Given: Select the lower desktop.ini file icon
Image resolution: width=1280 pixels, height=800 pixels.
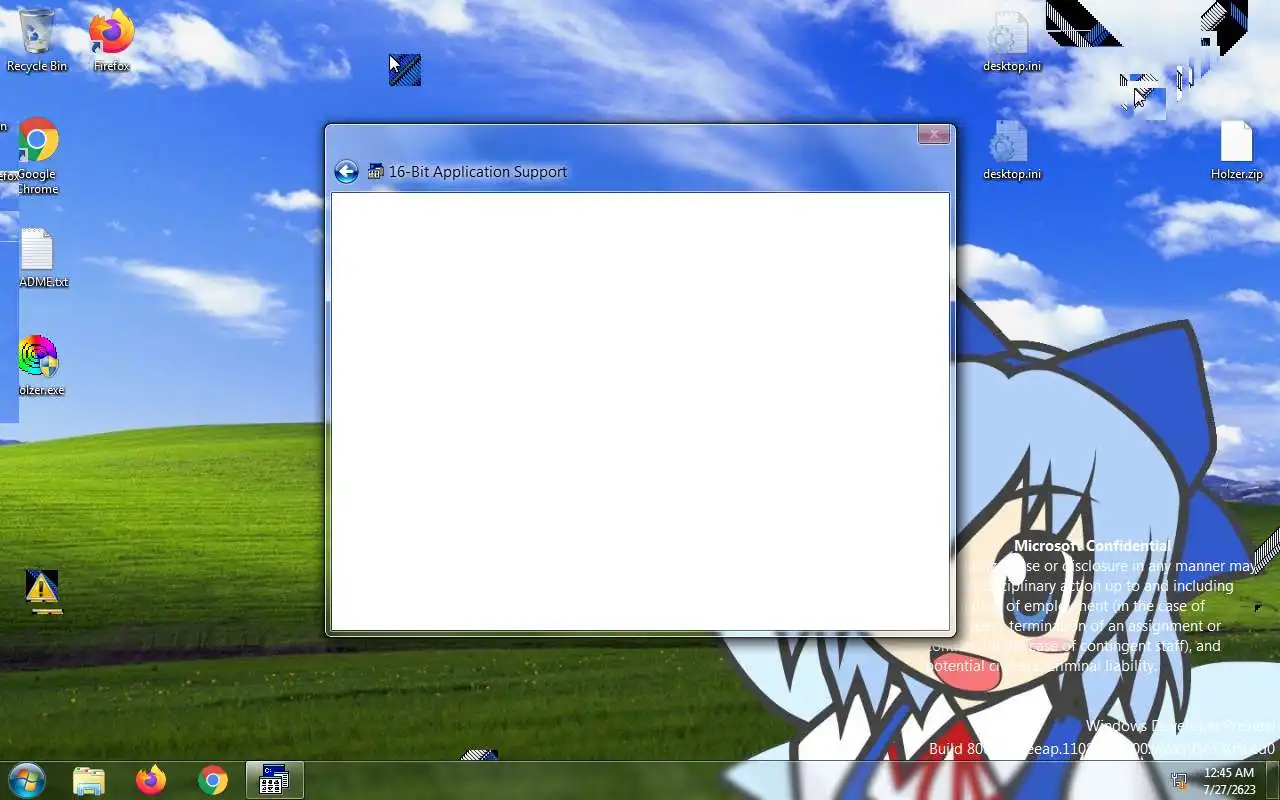Looking at the screenshot, I should 1011,150.
